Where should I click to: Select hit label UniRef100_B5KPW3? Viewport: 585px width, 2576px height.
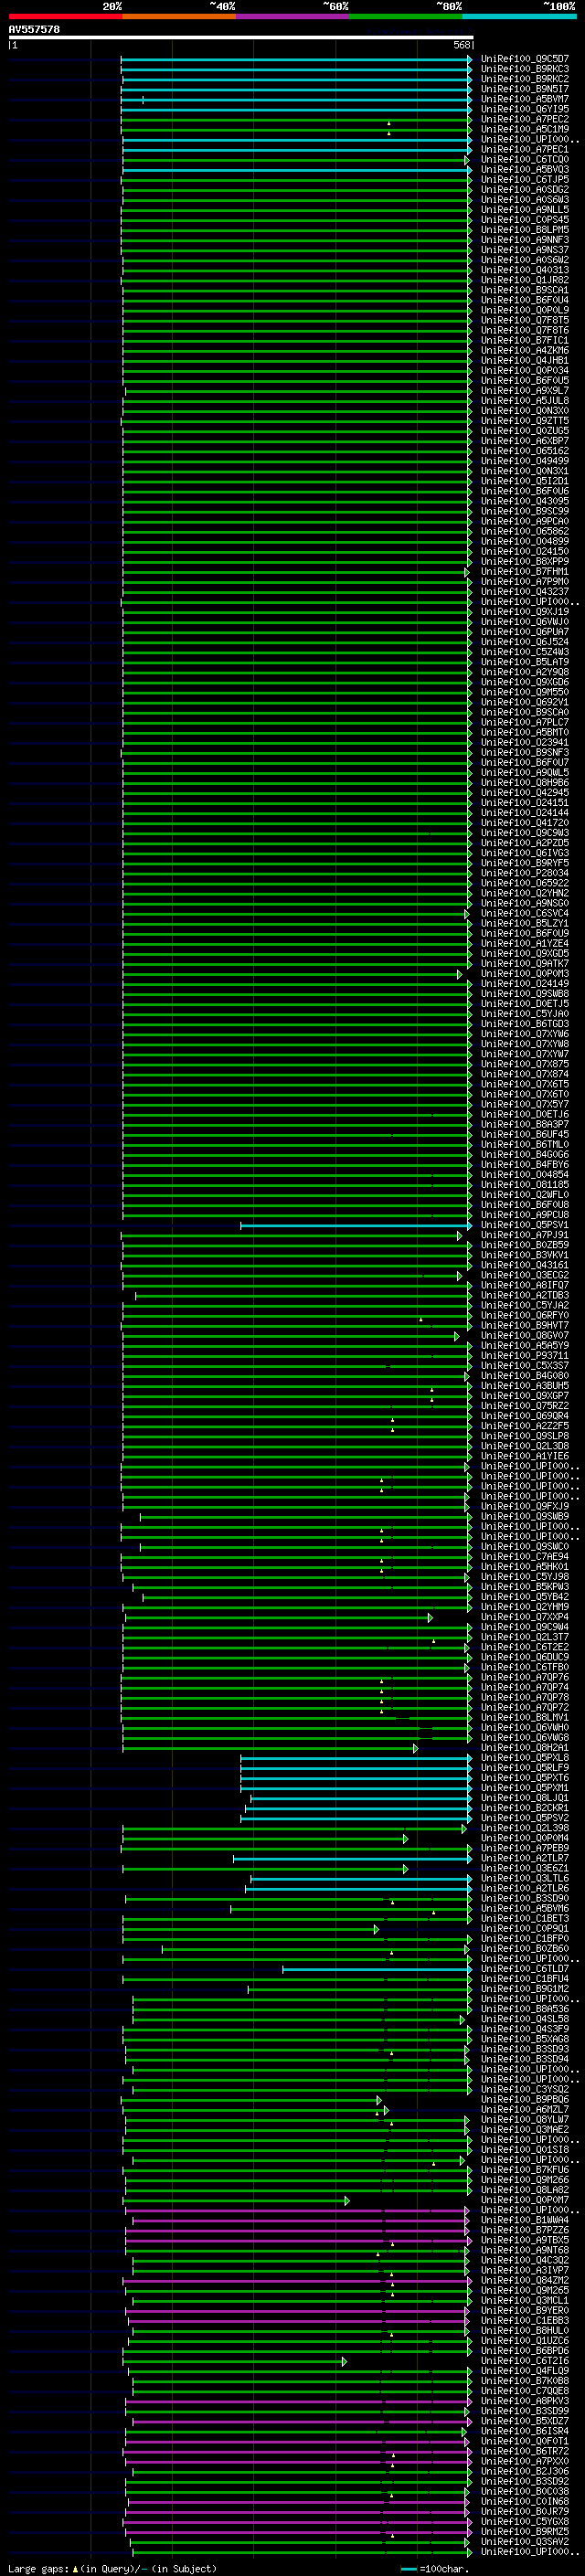coord(525,1588)
